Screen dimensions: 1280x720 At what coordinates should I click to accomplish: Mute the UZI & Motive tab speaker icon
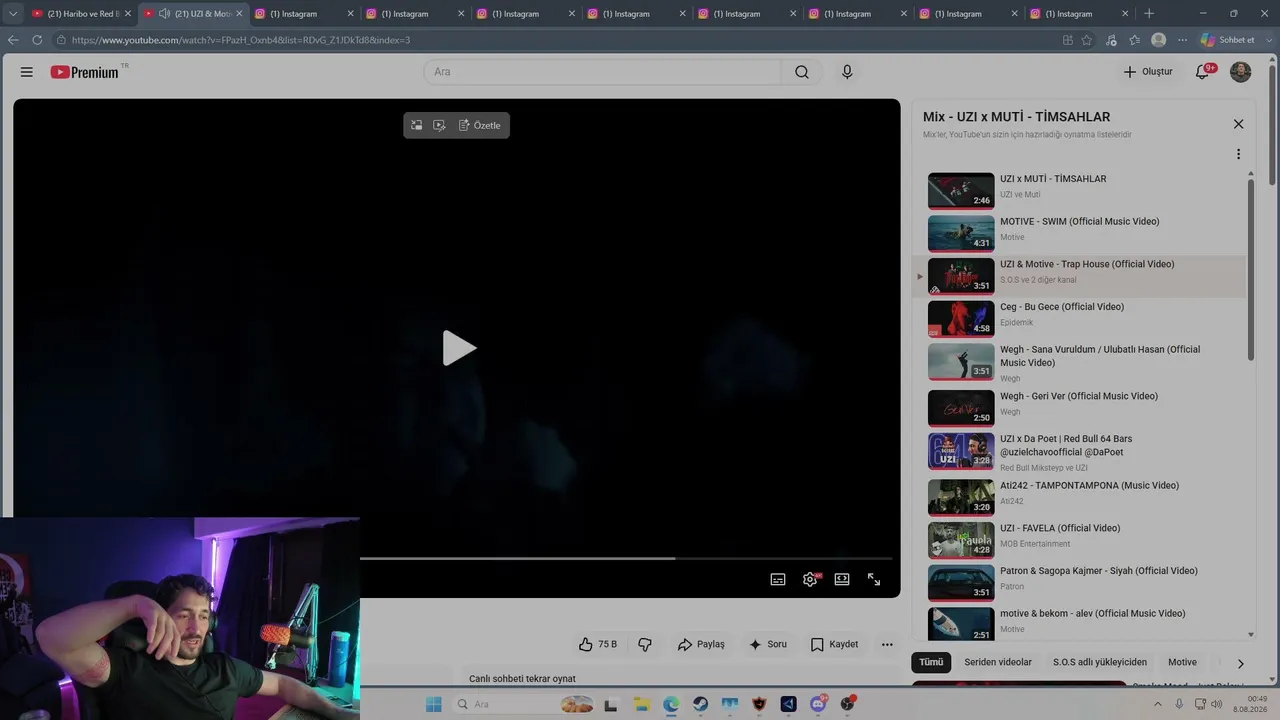[x=164, y=14]
